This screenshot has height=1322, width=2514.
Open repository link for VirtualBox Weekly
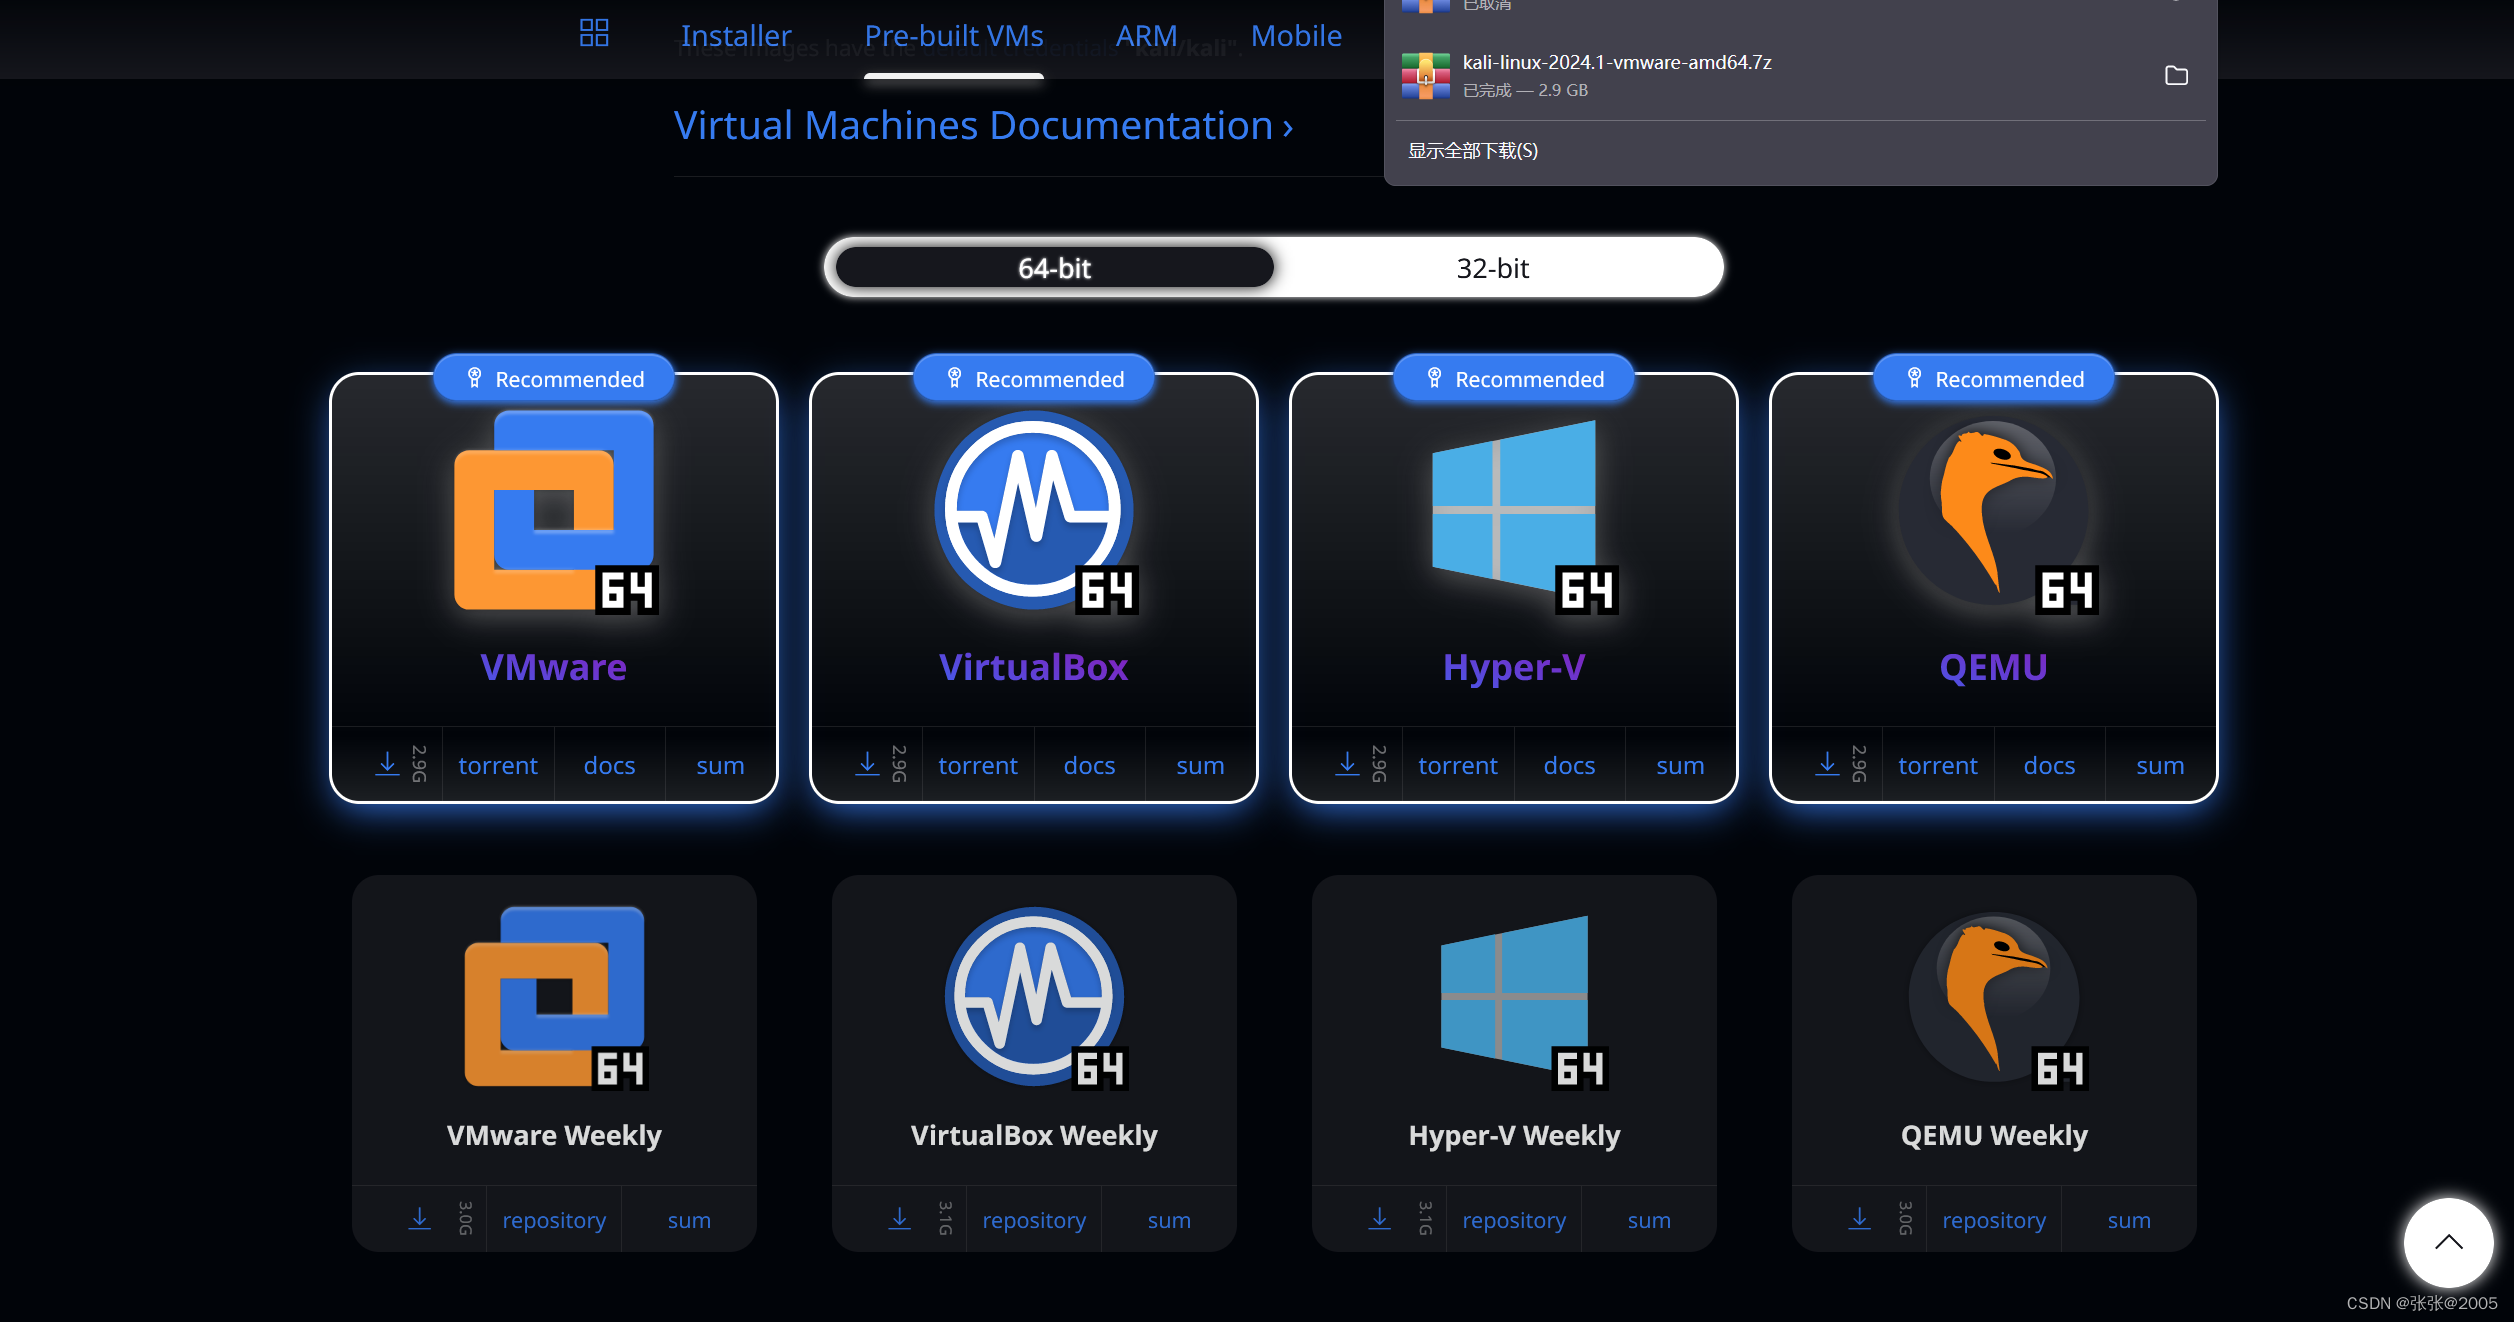coord(1034,1220)
